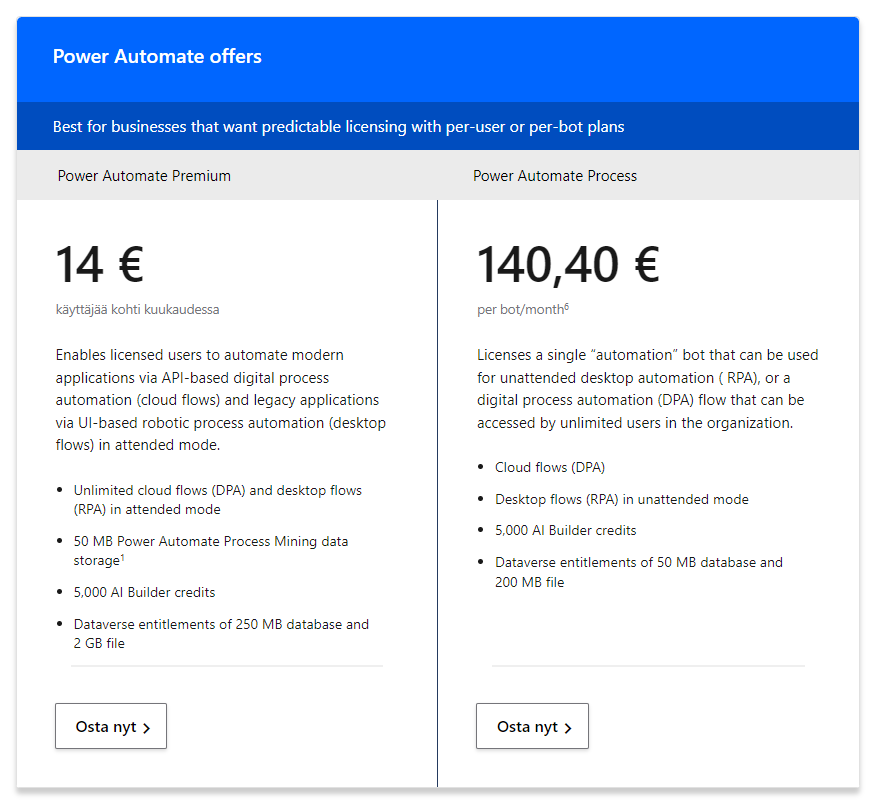Select the Power Automate Process column header
Viewport: 893px width, 802px height.
point(555,176)
